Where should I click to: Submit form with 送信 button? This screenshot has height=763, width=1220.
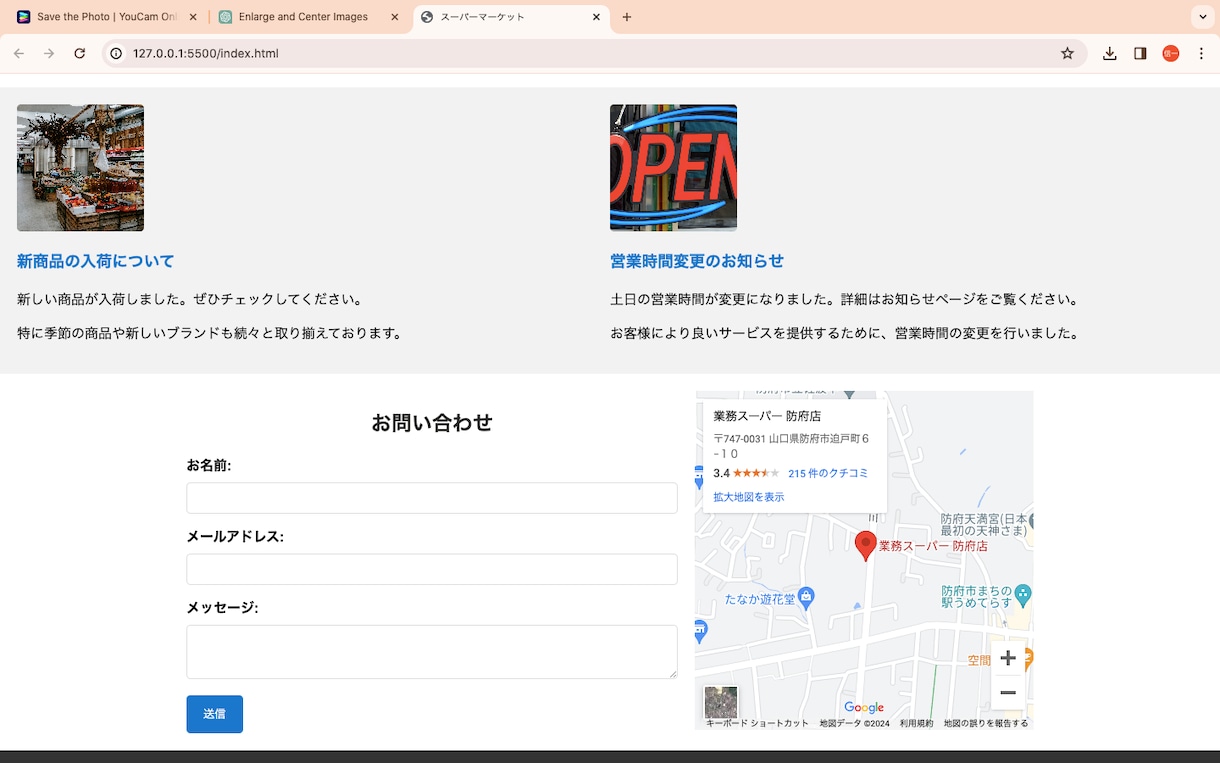pyautogui.click(x=214, y=714)
